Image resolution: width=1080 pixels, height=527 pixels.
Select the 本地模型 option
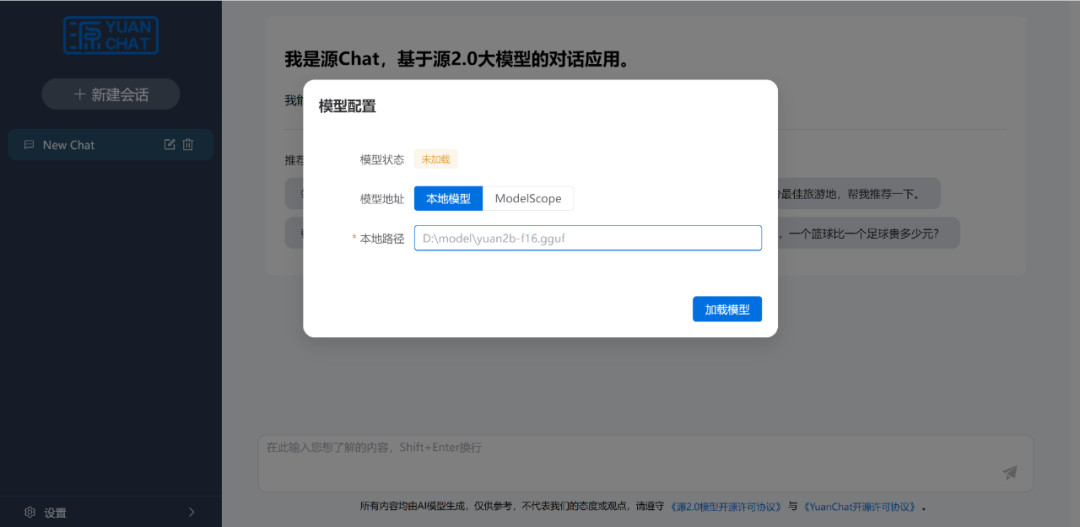click(x=448, y=198)
